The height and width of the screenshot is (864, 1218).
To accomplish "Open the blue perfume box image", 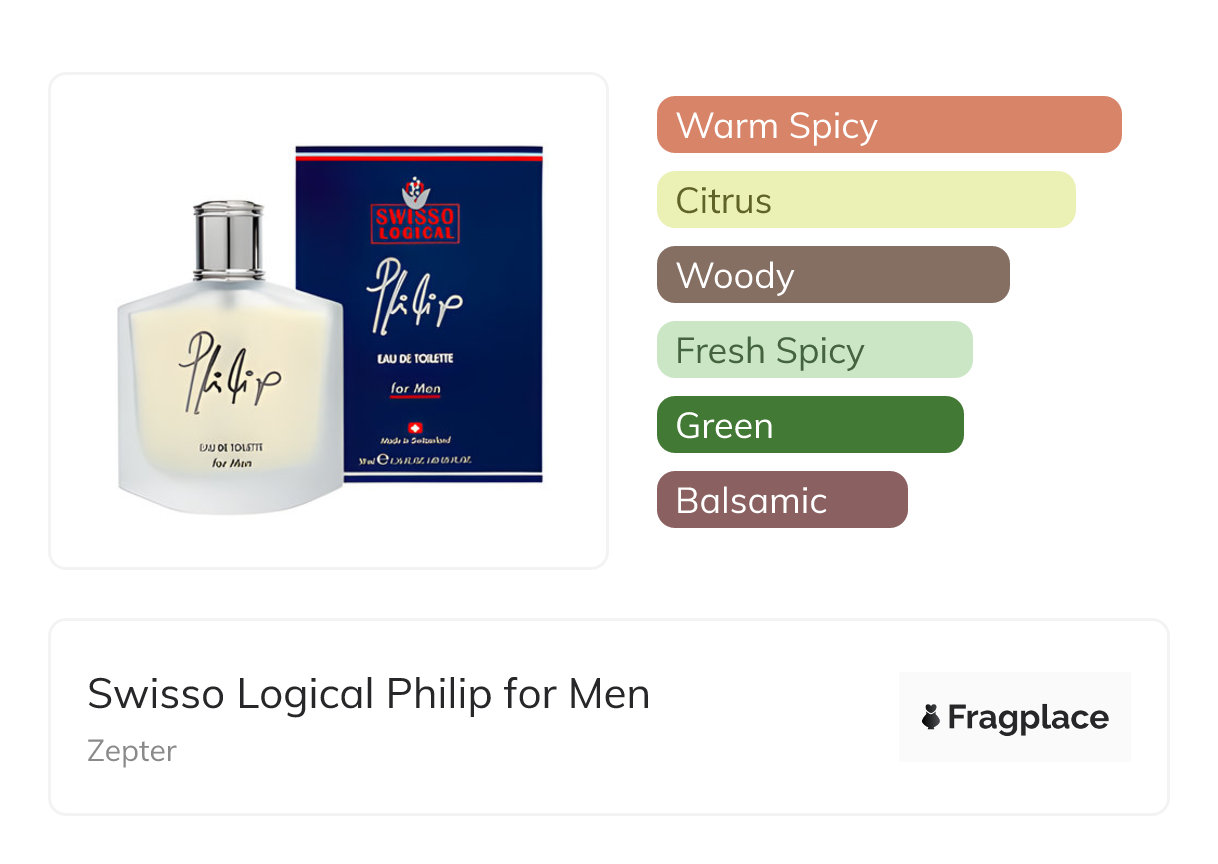I will [419, 314].
